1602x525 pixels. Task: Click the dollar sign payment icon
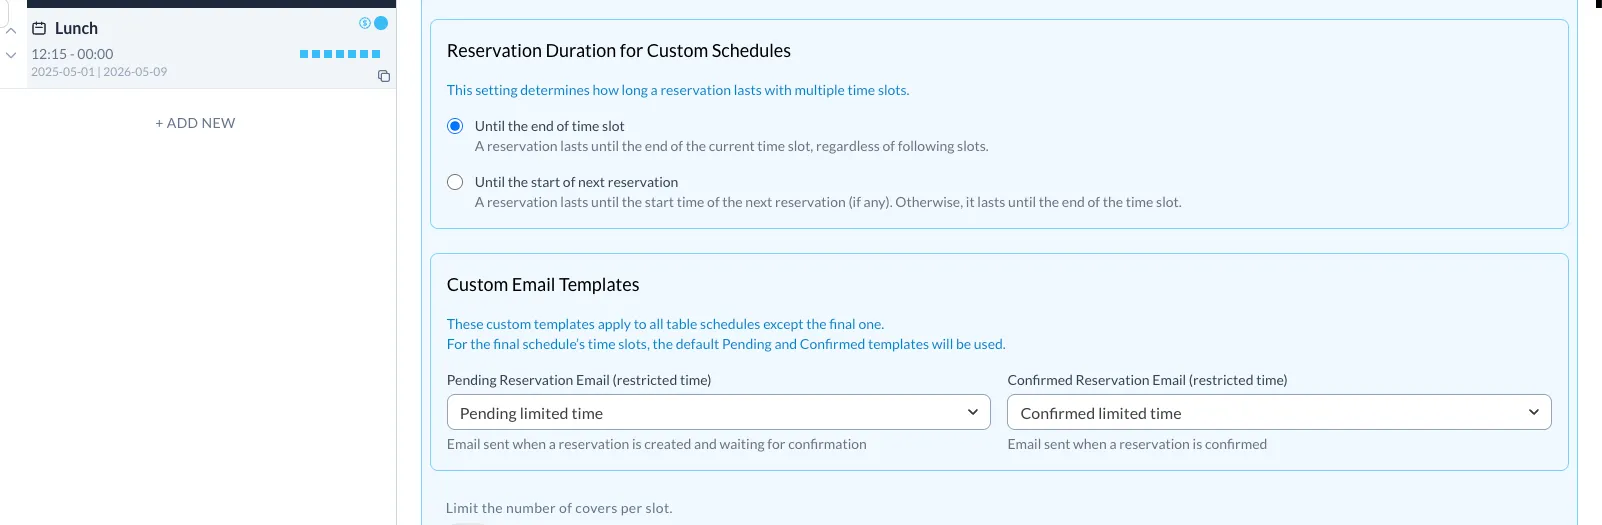coord(365,23)
